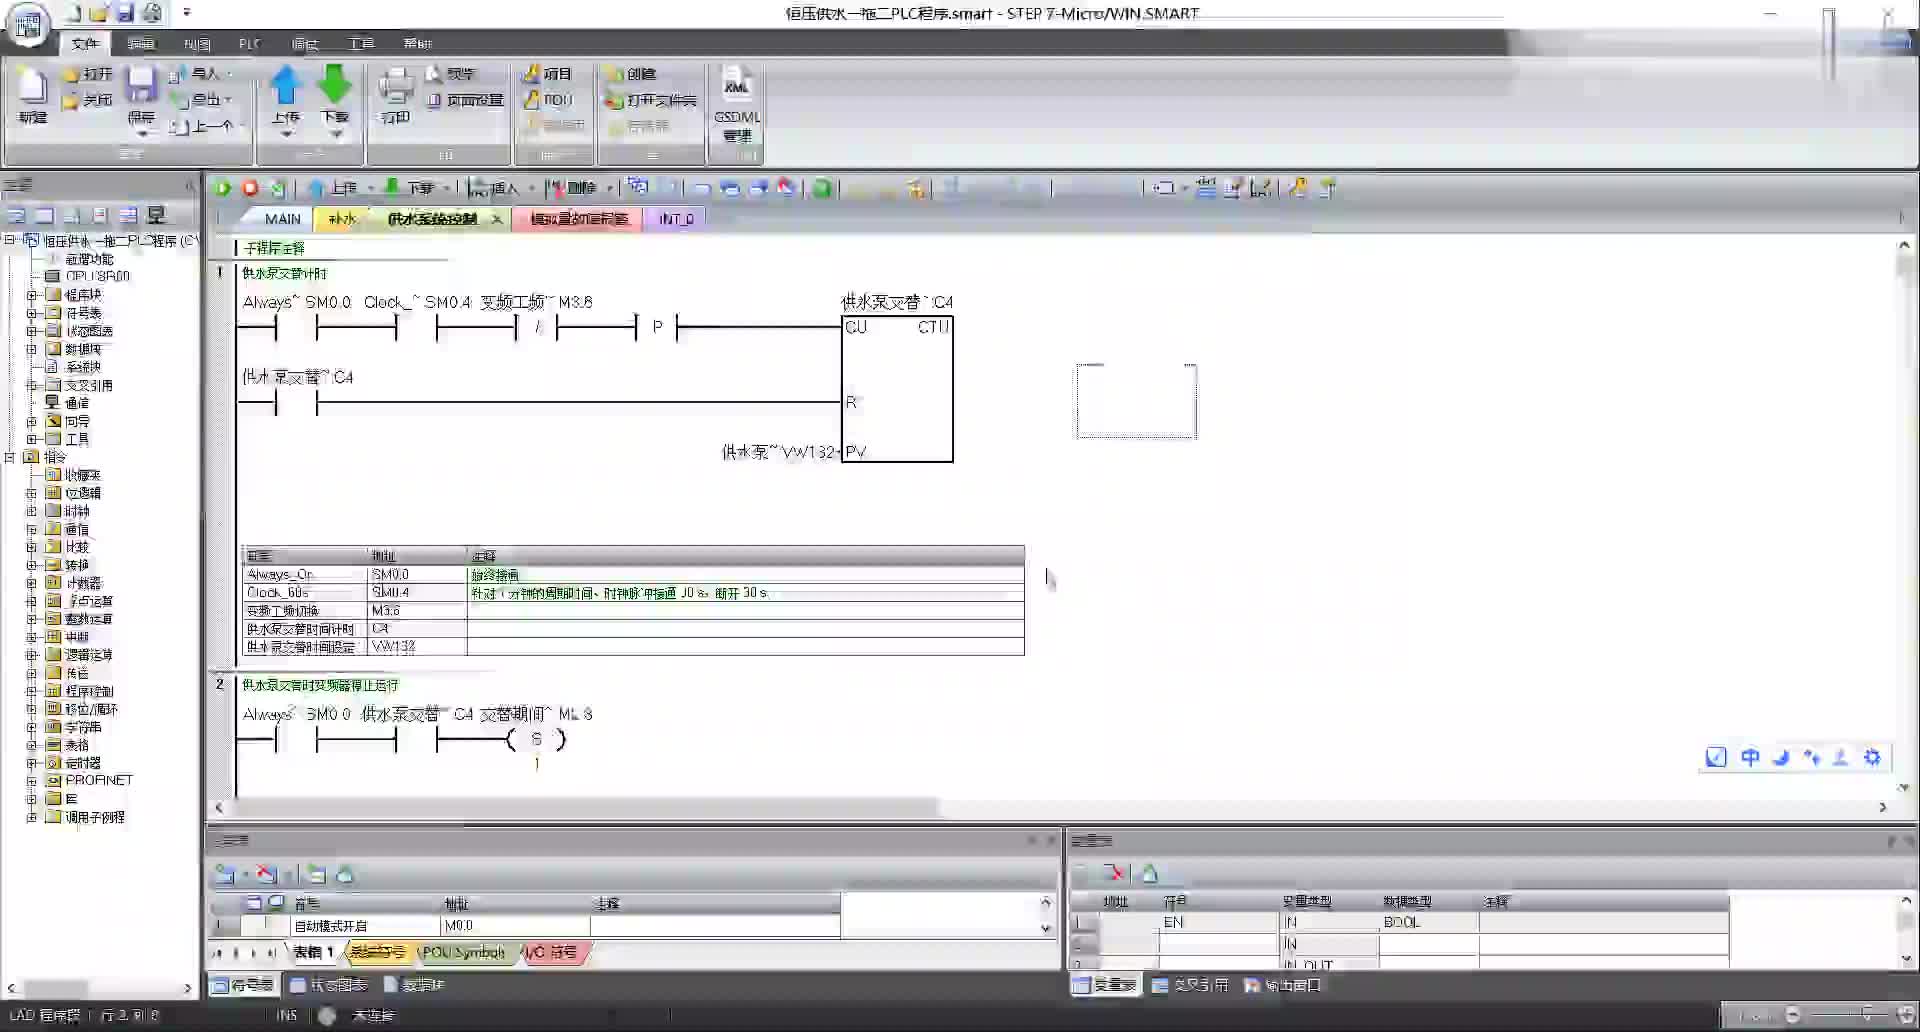1920x1032 pixels.
Task: Click the green program status icon in editor toolbar
Action: 822,188
